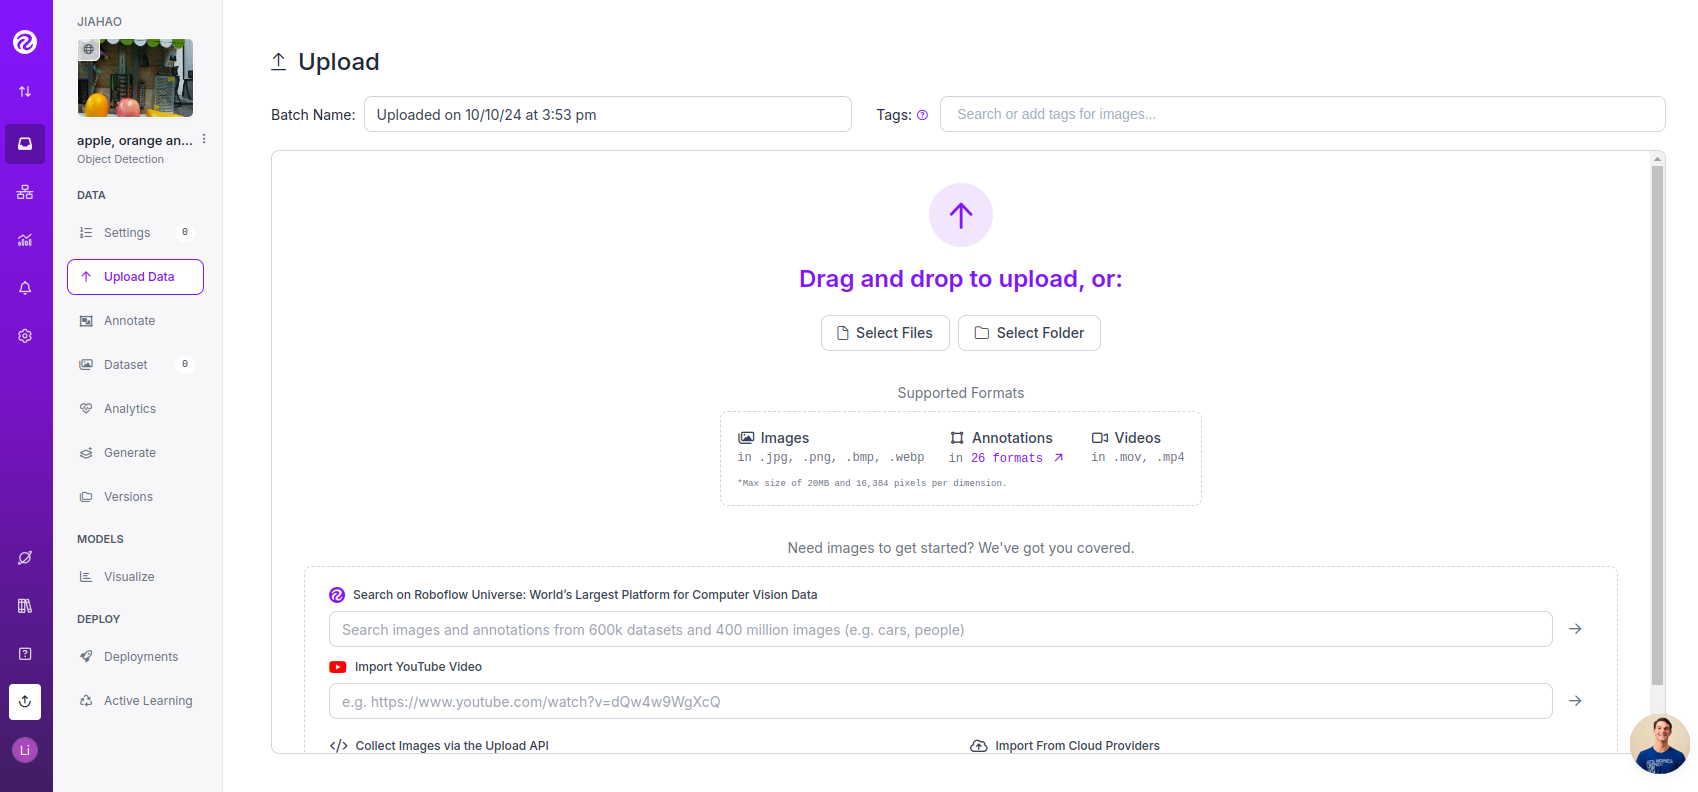Select the Projects tray icon in purple sidebar

coord(25,144)
